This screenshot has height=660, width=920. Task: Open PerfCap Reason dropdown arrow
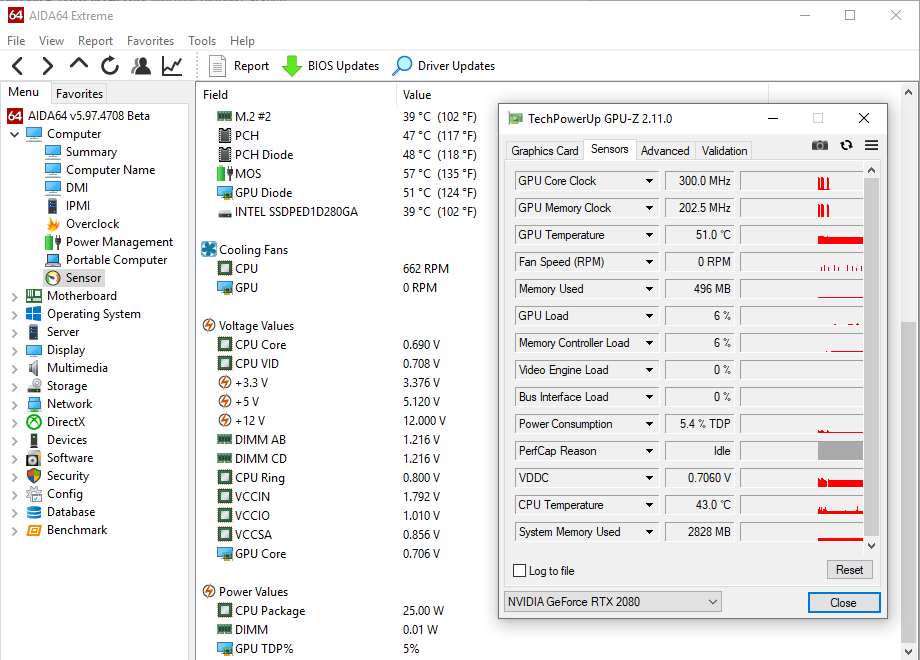[649, 451]
